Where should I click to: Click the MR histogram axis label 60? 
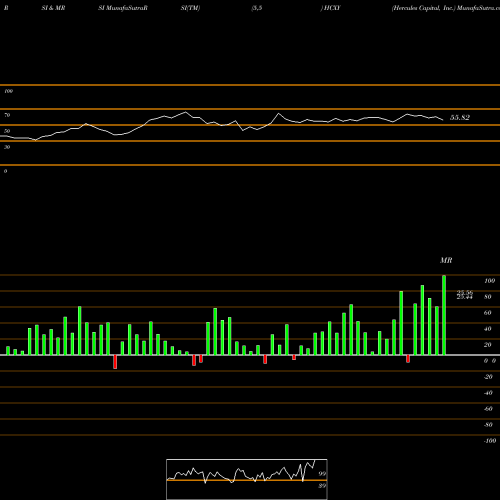click(488, 313)
